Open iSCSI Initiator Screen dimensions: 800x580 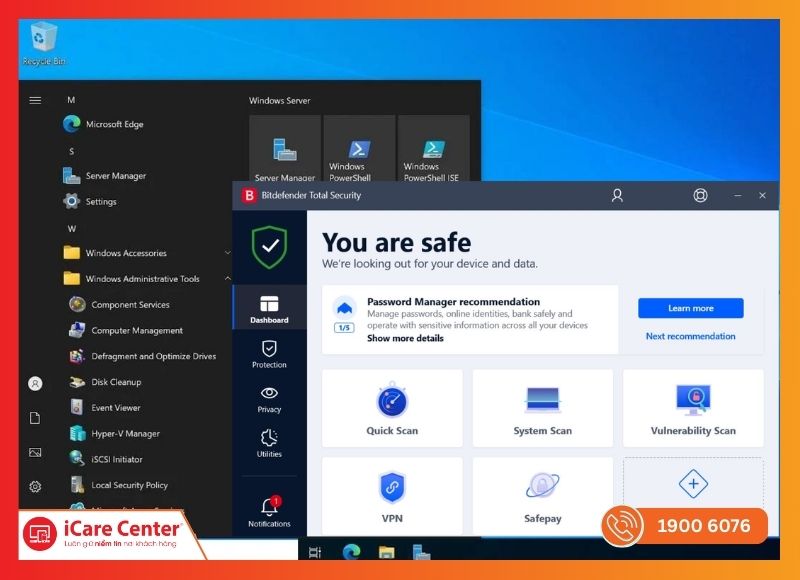point(106,459)
